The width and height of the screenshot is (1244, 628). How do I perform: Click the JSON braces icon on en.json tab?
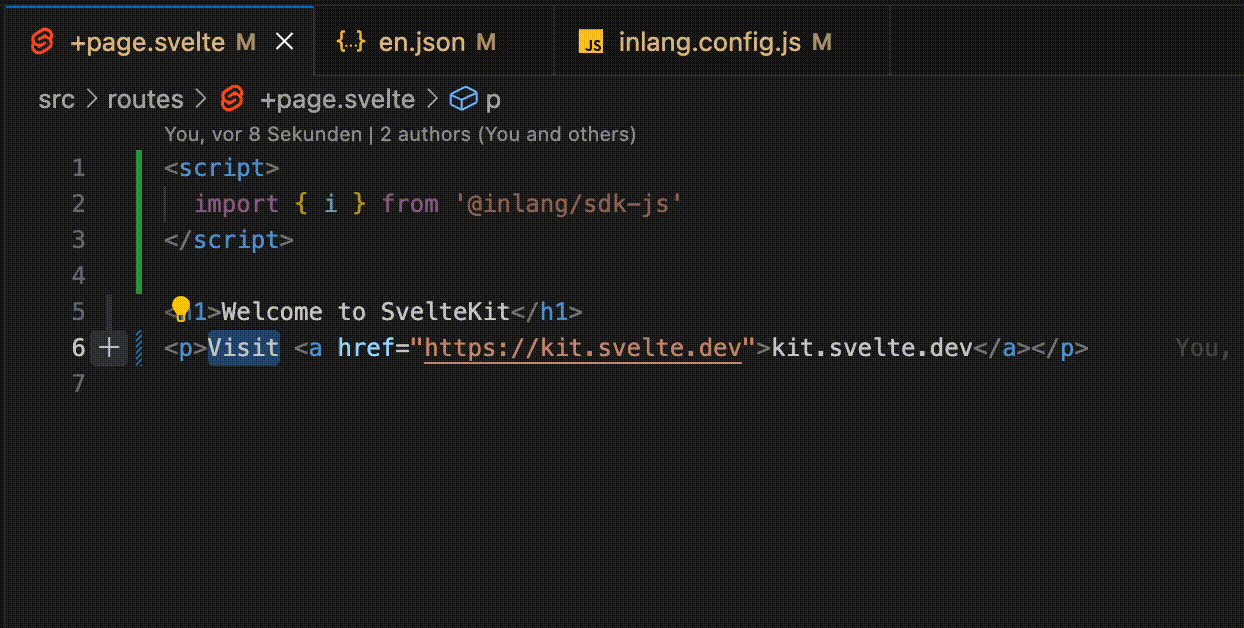coord(350,42)
